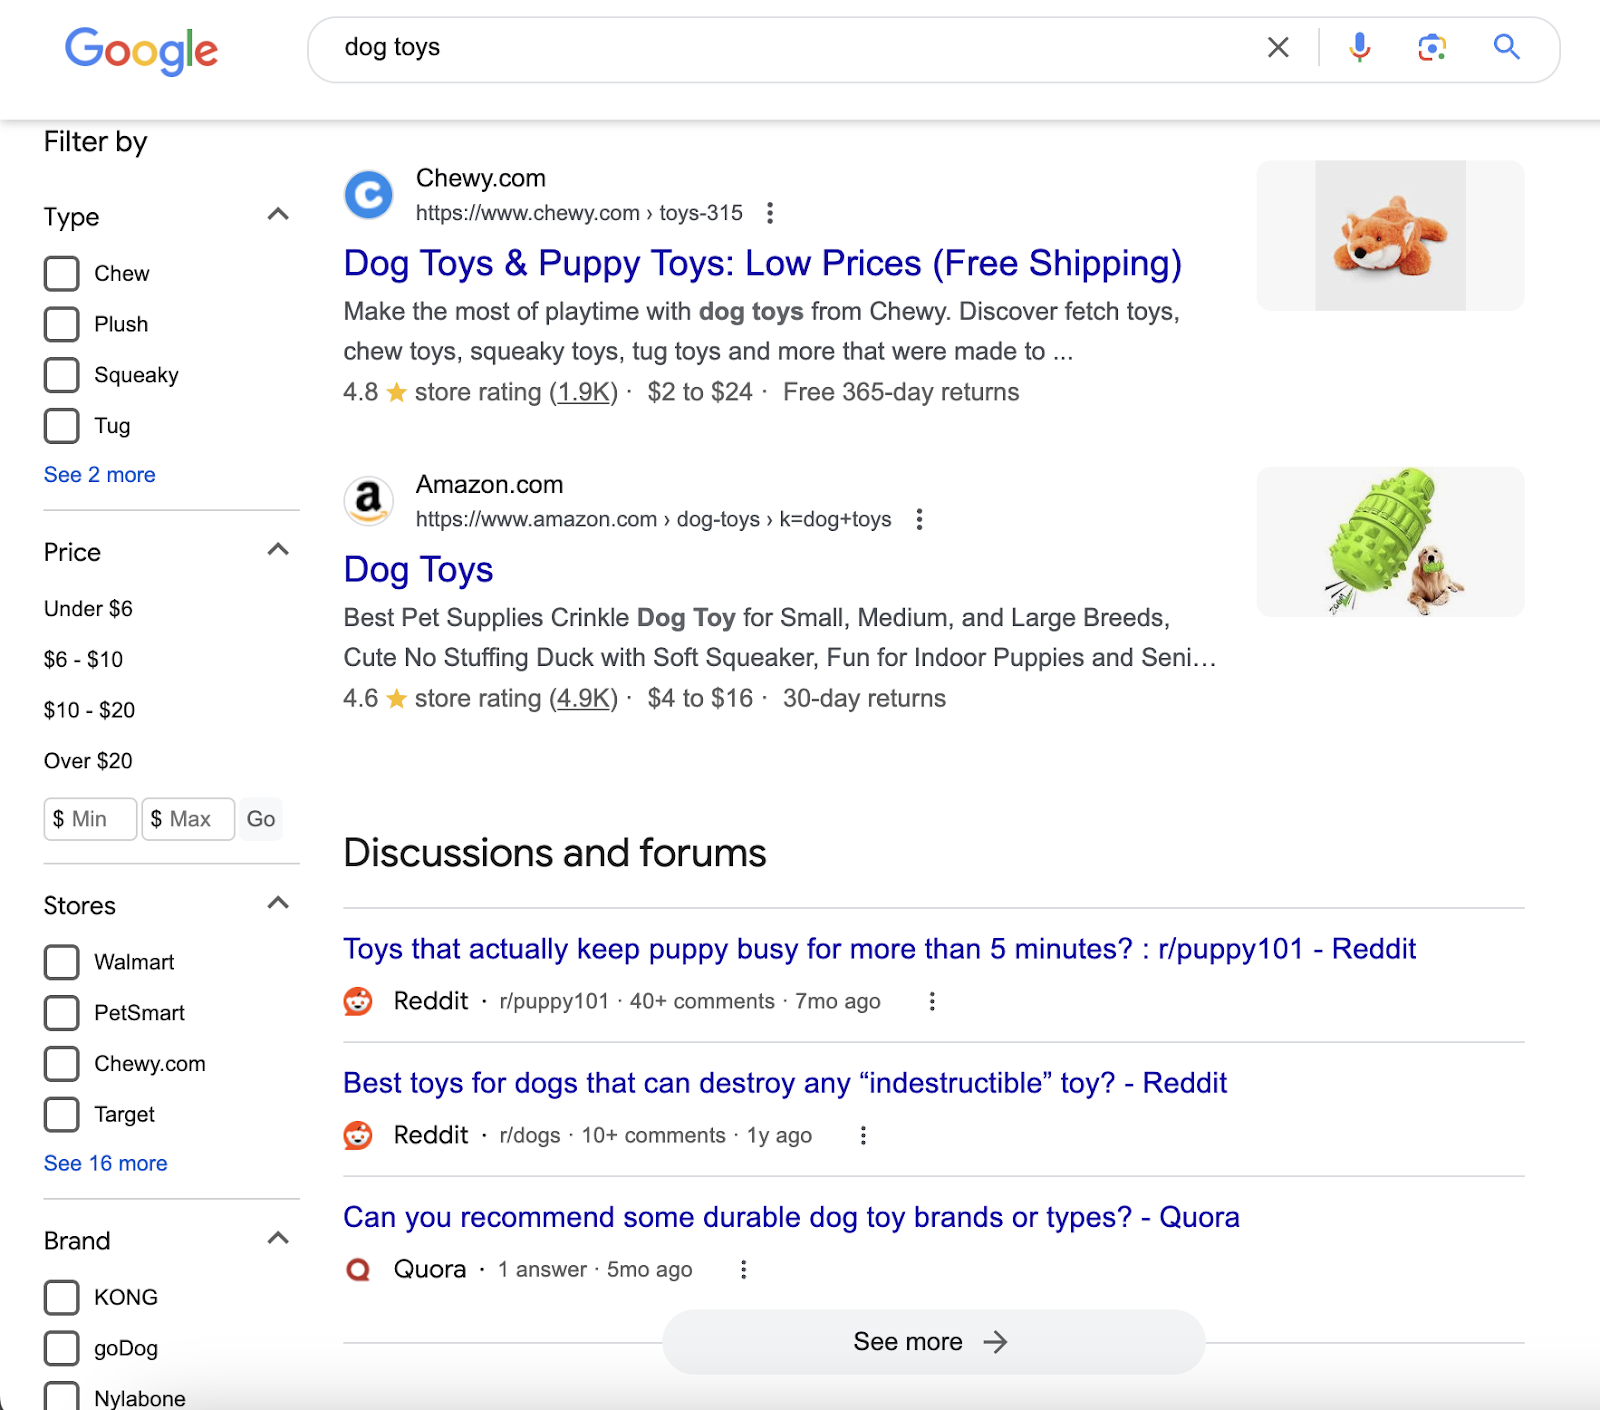Image resolution: width=1600 pixels, height=1410 pixels.
Task: Click See more discussions button
Action: 933,1342
